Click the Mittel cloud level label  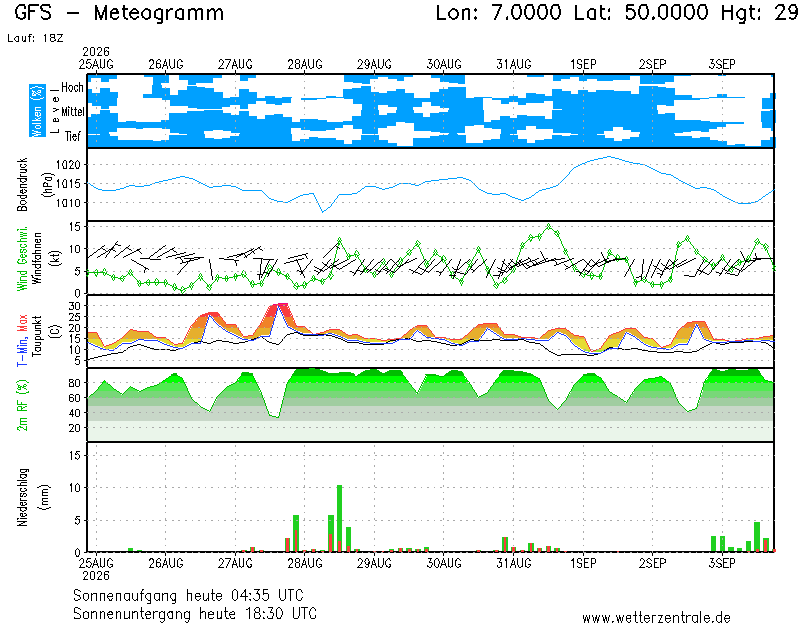72,111
